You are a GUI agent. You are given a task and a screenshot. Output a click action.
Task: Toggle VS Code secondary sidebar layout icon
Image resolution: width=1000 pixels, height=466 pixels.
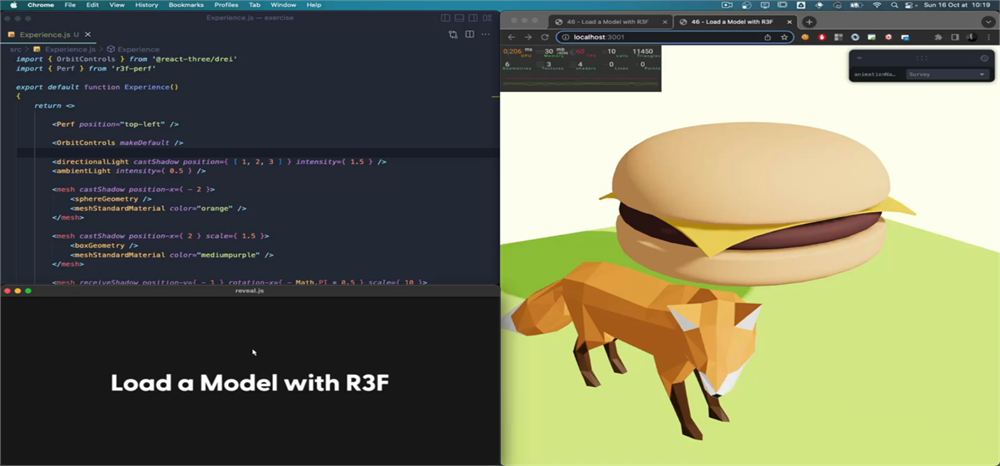[x=474, y=18]
